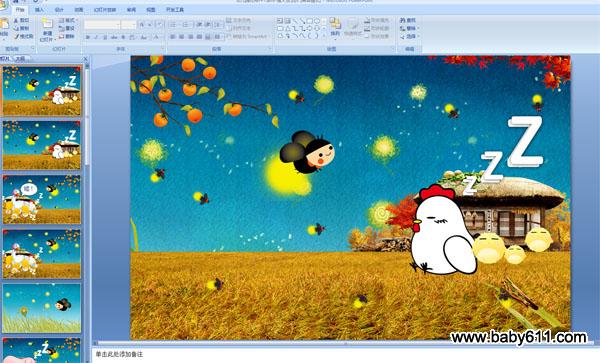
Task: Open the Office button menu
Action: coord(3,4)
